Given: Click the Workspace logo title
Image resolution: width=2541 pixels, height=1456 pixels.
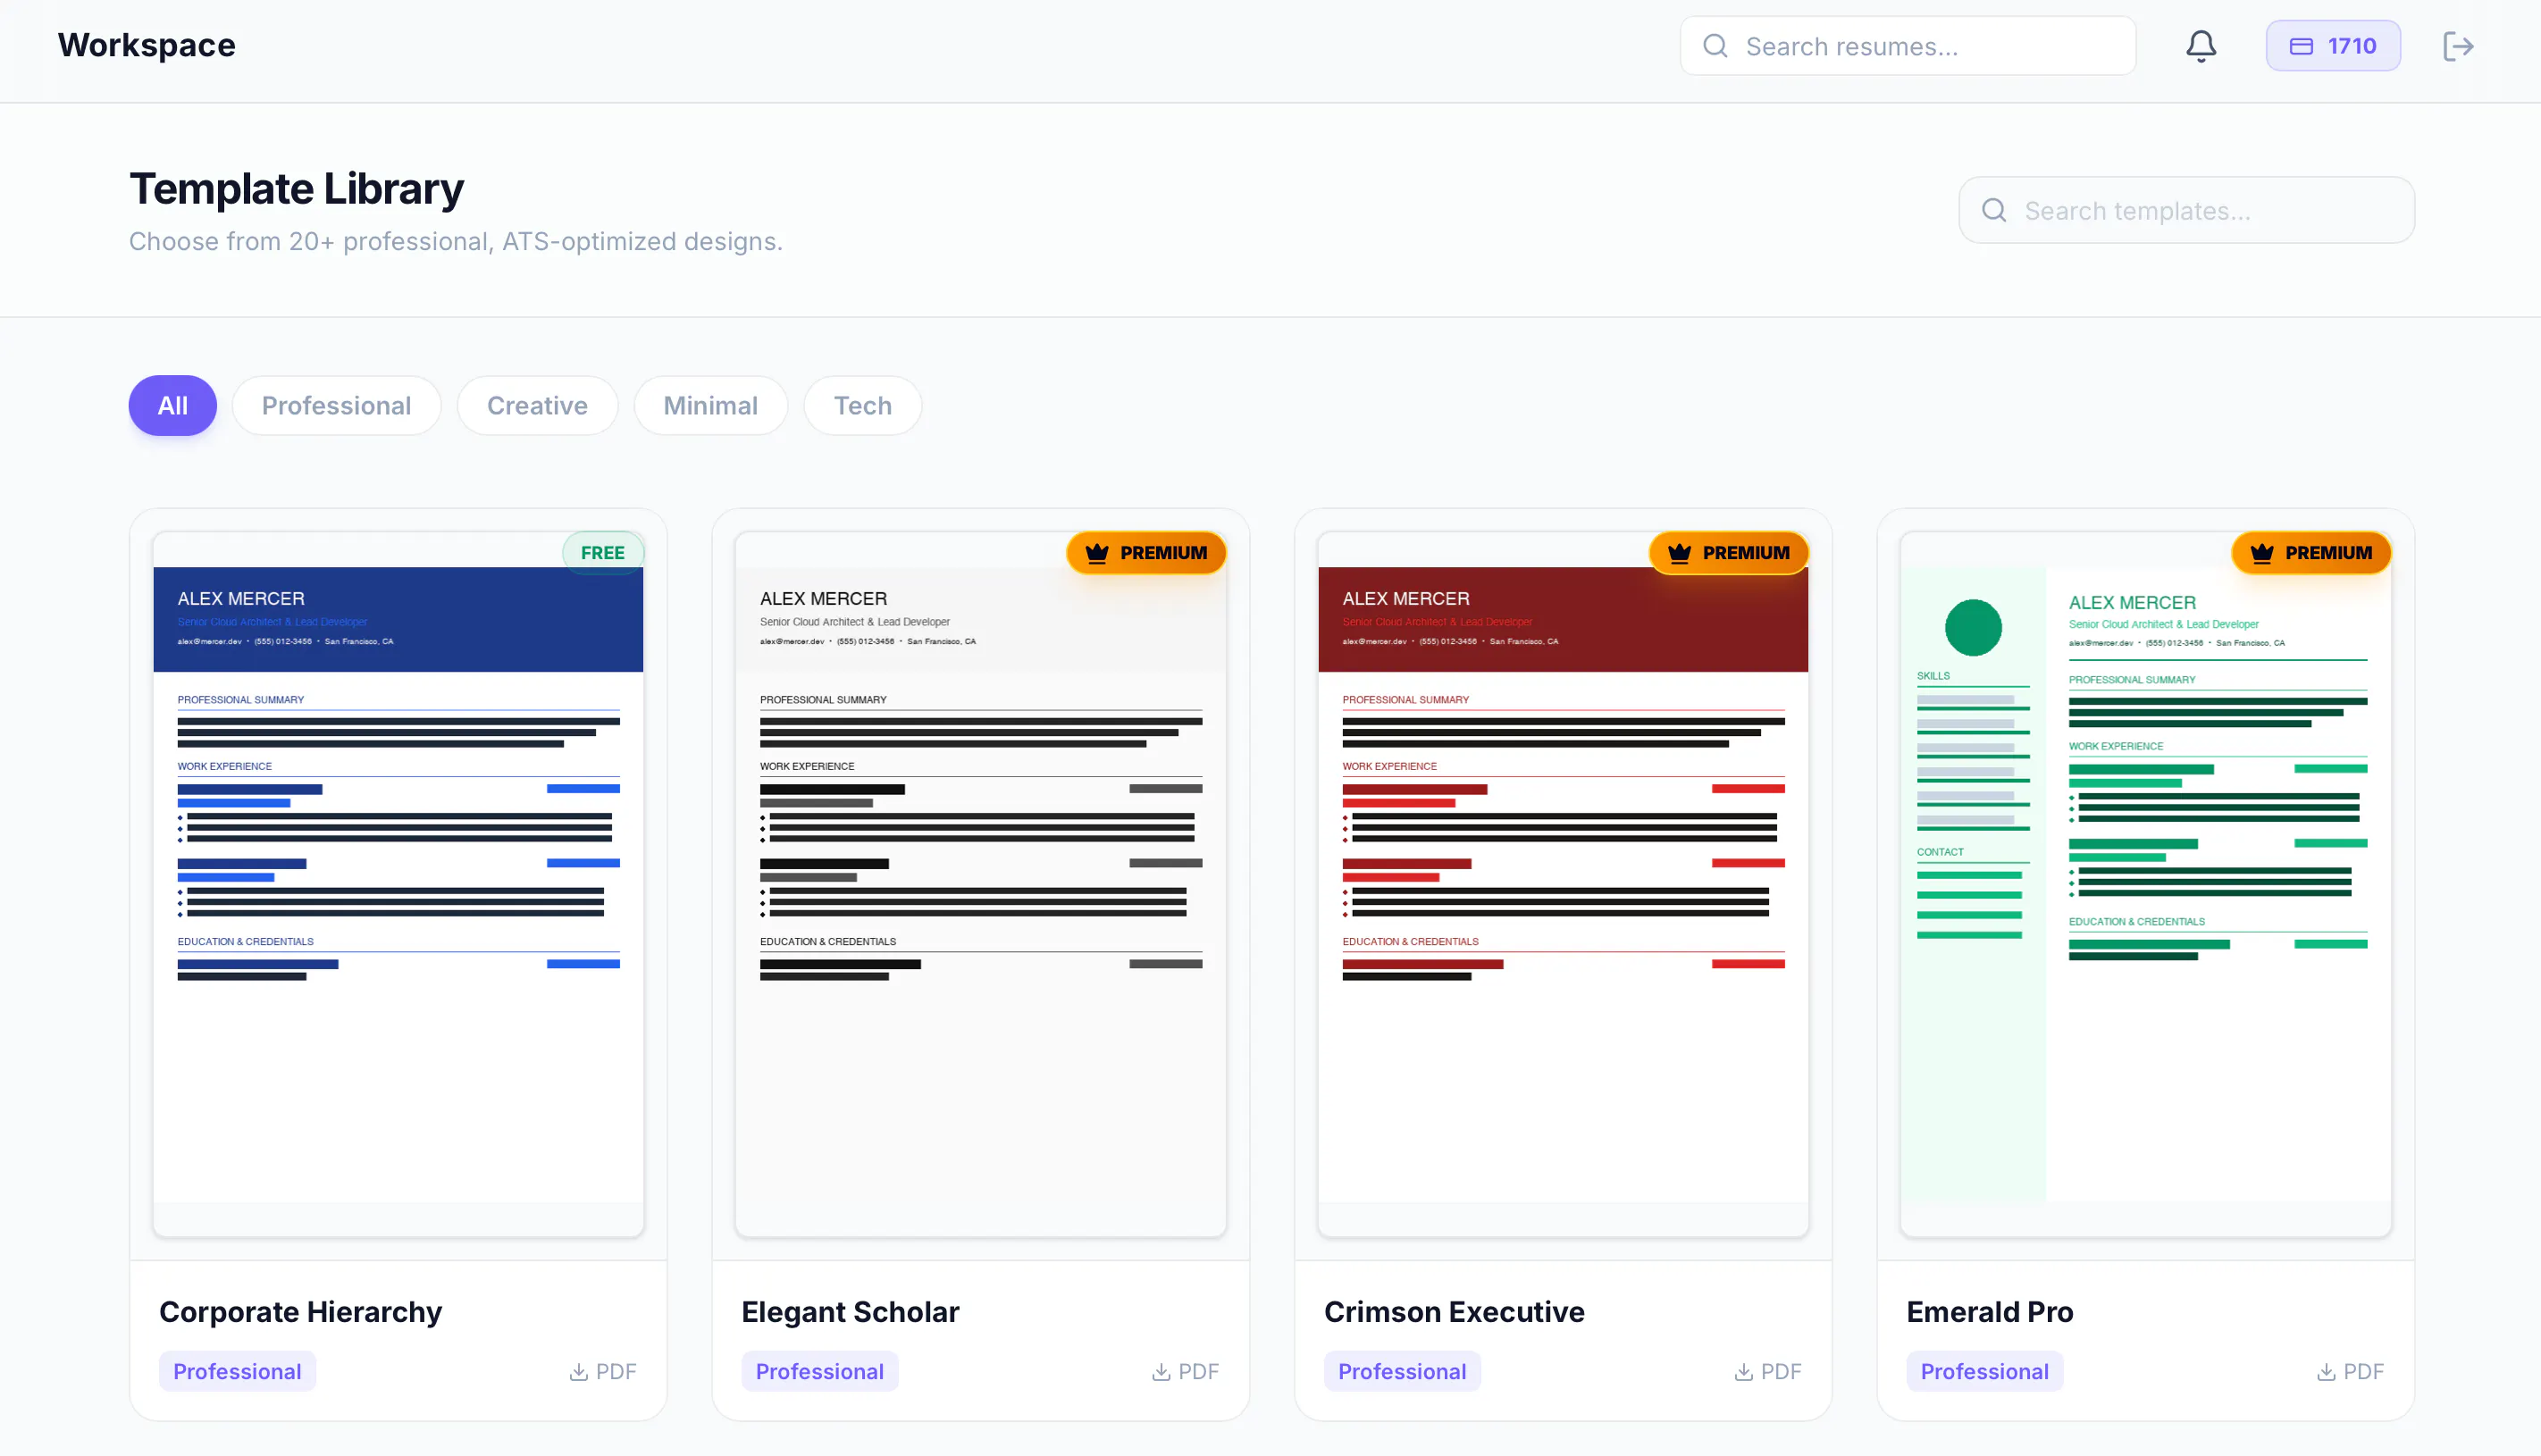Looking at the screenshot, I should (146, 45).
